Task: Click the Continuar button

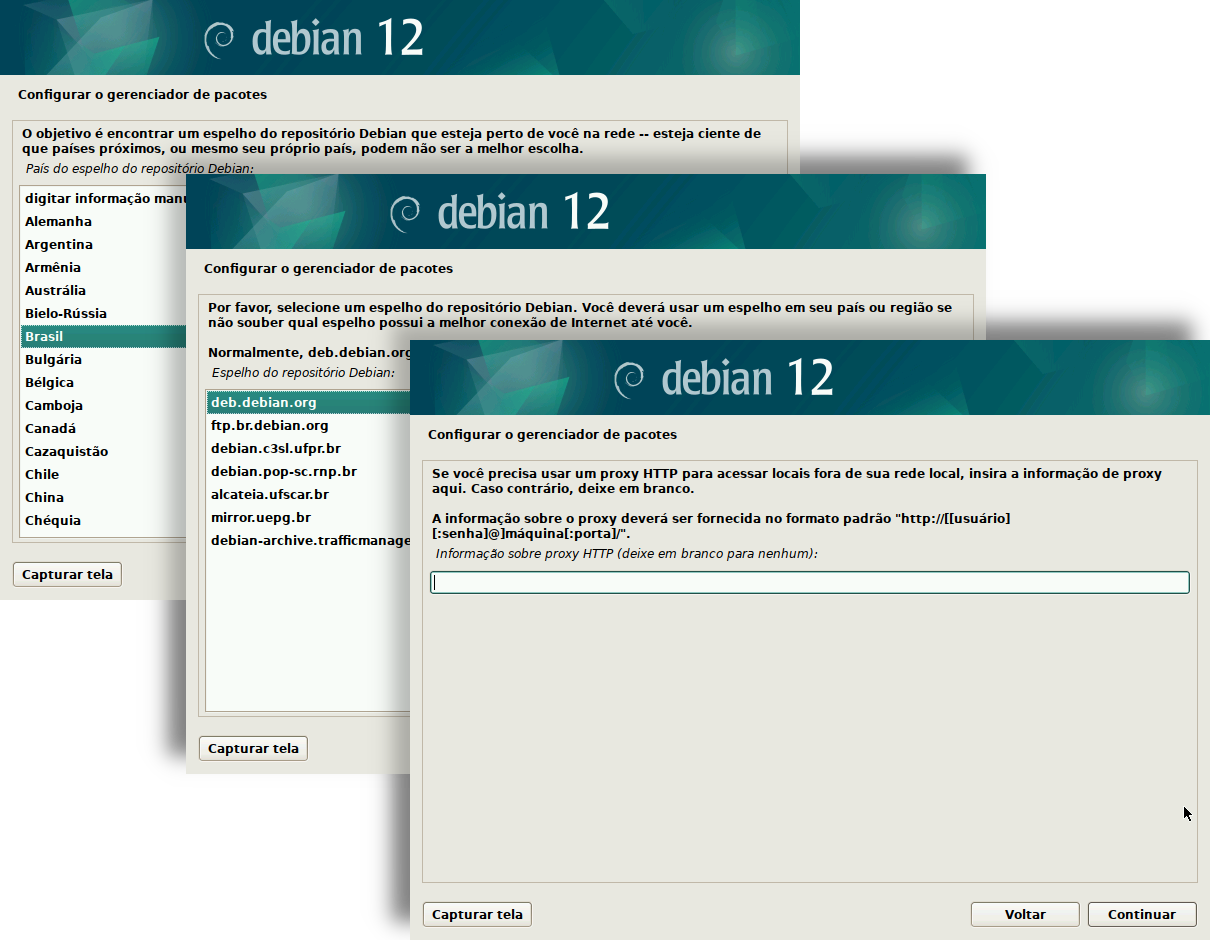Action: click(x=1142, y=914)
